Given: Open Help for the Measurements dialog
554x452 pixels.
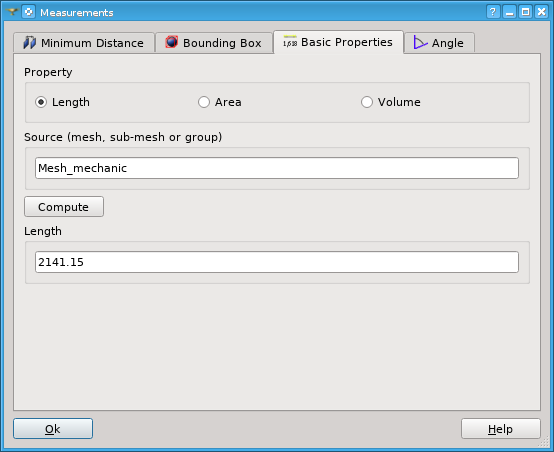Looking at the screenshot, I should [x=501, y=429].
